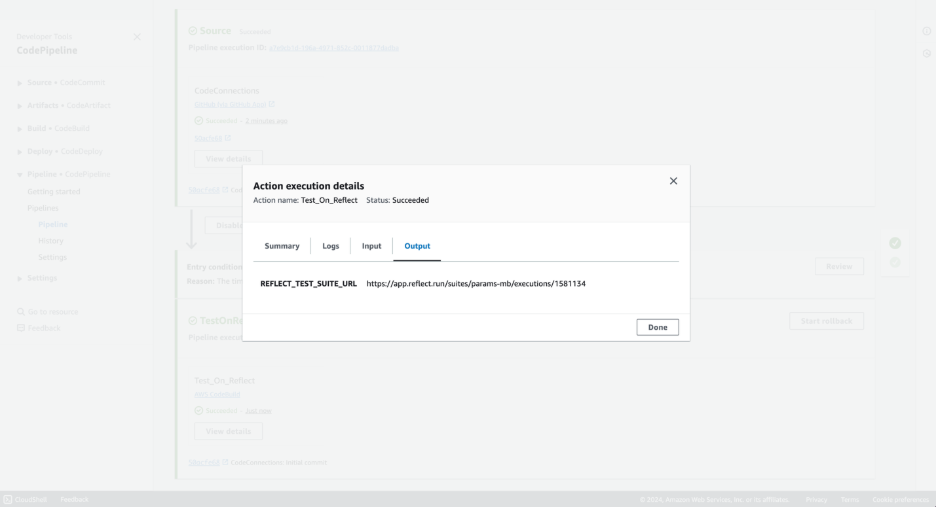
Task: Expand Source CodeCommit in sidebar
Action: coord(20,83)
